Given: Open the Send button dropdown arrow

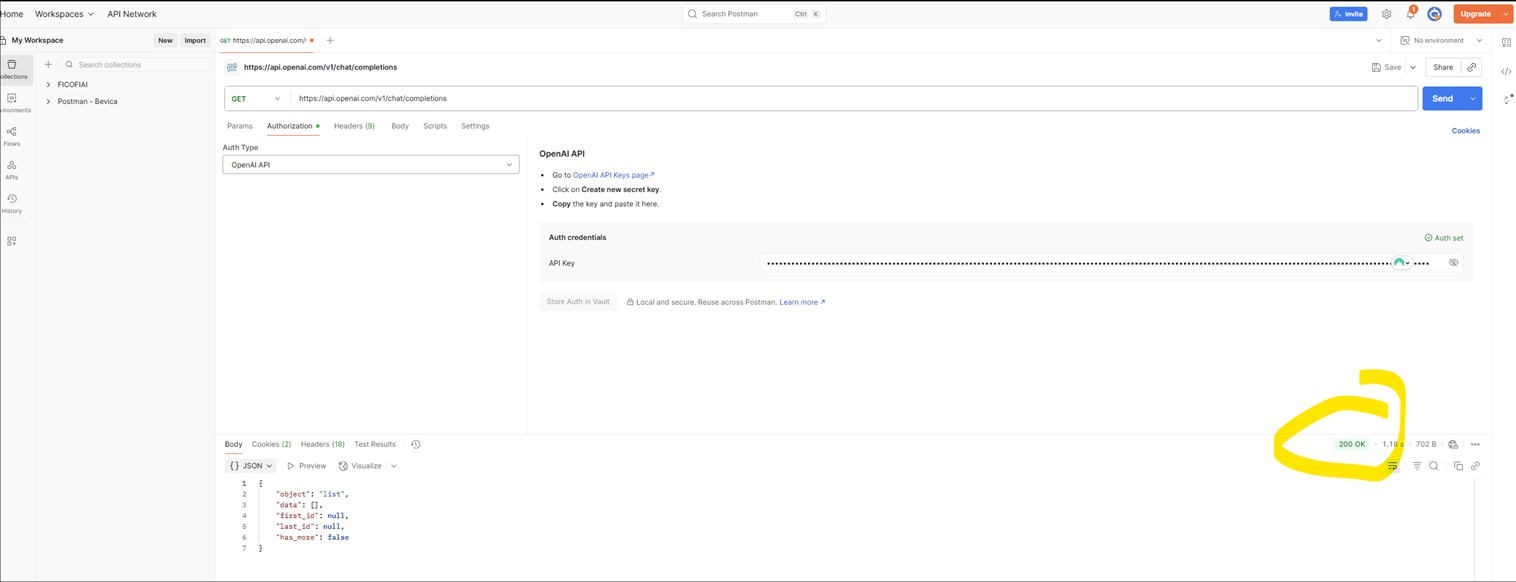Looking at the screenshot, I should [1471, 98].
